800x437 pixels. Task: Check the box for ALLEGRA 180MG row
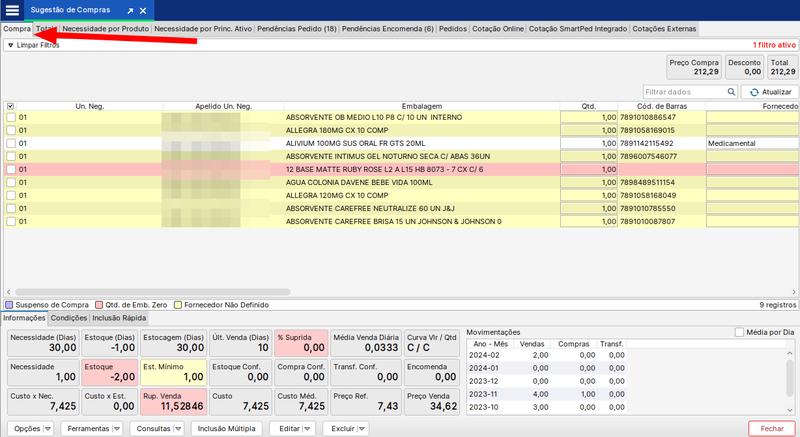(x=10, y=130)
